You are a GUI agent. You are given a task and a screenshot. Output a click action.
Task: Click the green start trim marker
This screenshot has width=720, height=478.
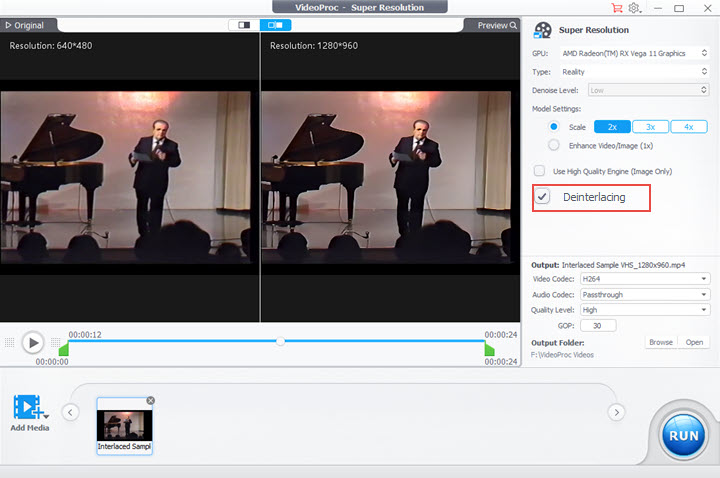click(64, 350)
